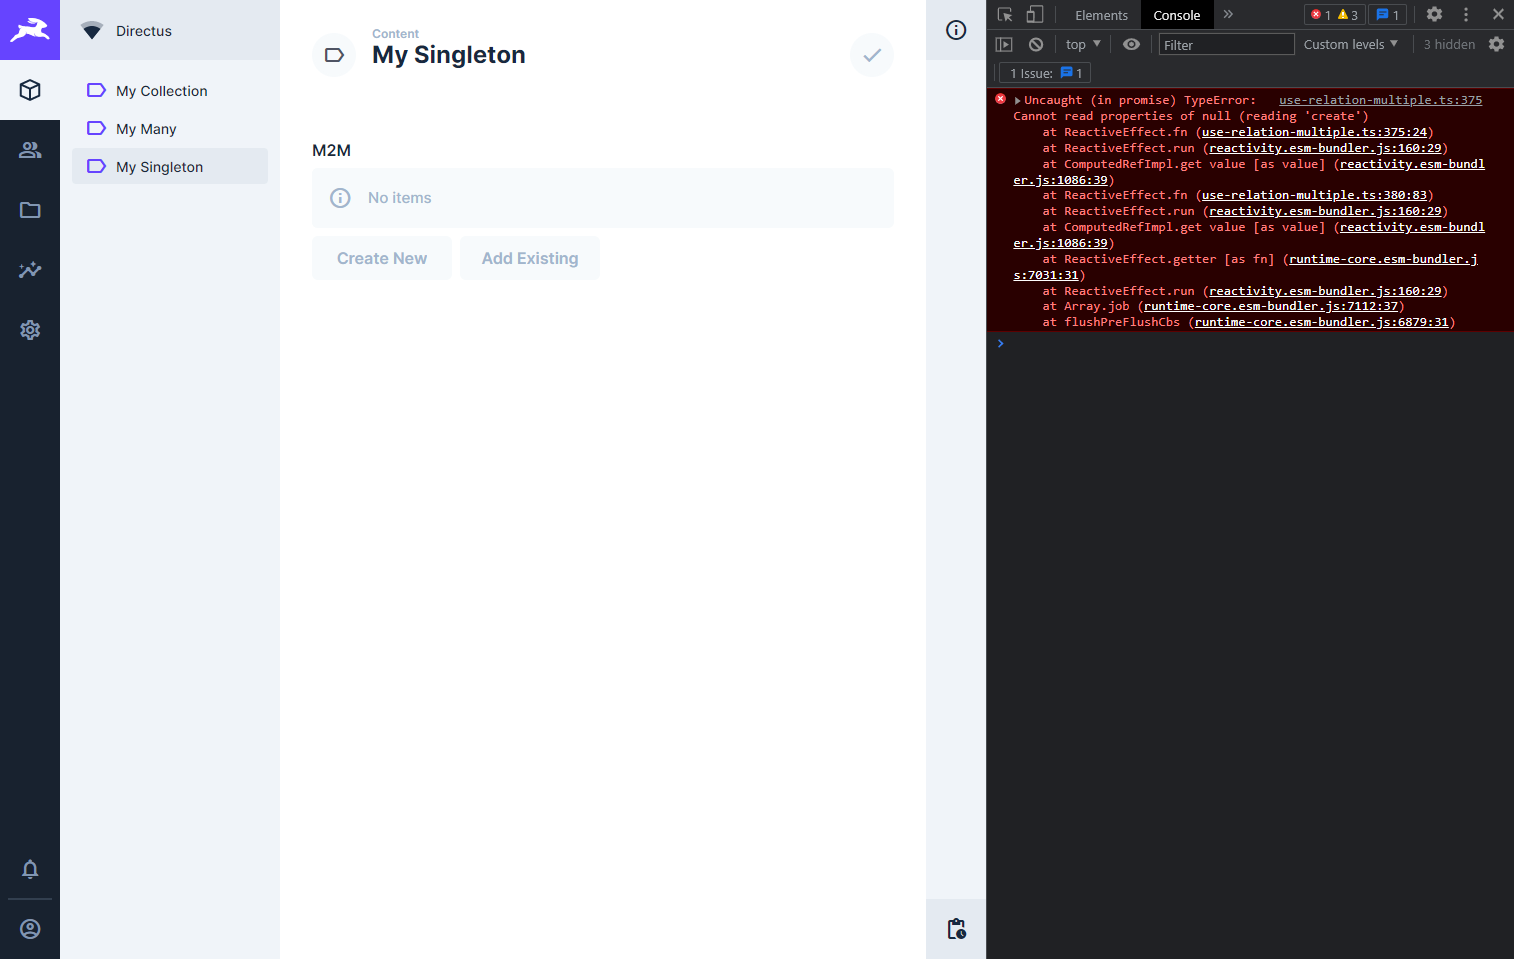Click the Create New button
The height and width of the screenshot is (959, 1514).
click(381, 258)
